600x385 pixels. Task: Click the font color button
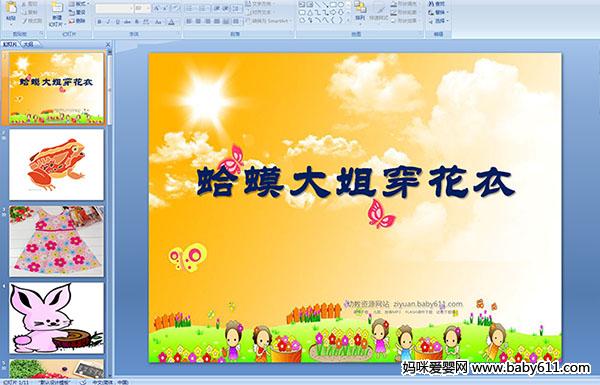click(172, 22)
